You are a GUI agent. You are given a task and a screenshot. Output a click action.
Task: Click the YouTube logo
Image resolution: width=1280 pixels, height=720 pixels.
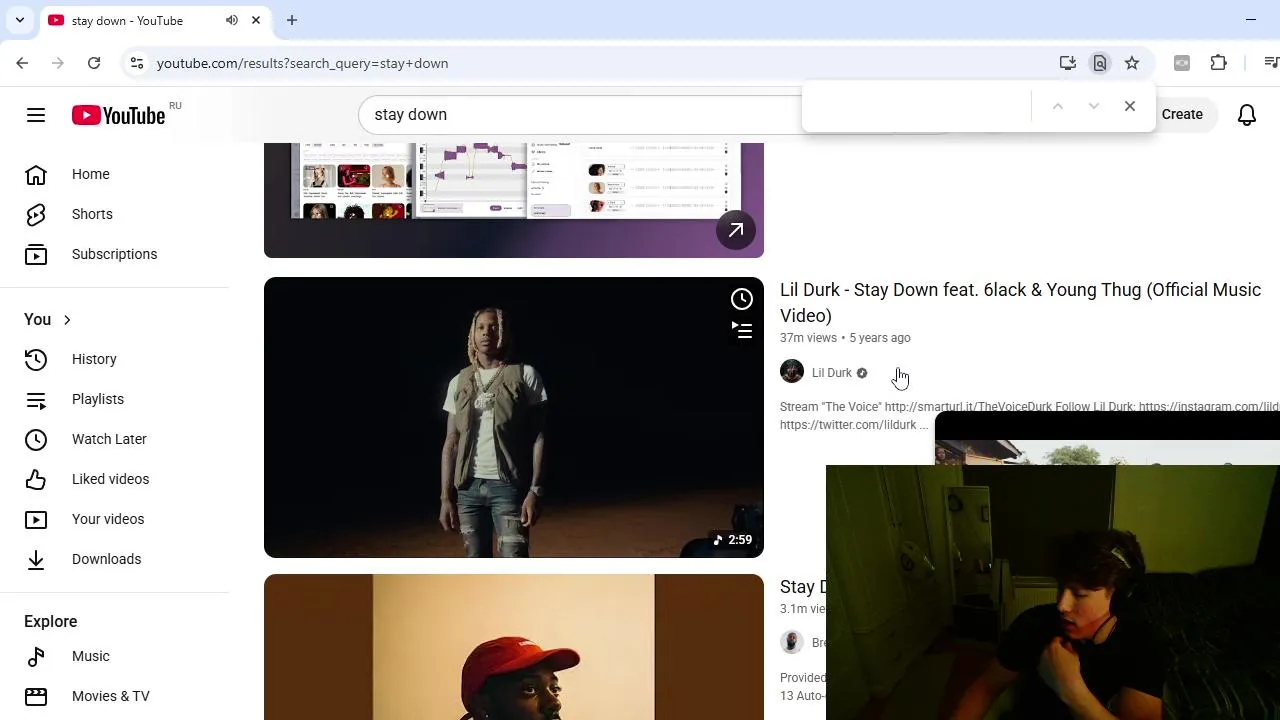point(118,115)
